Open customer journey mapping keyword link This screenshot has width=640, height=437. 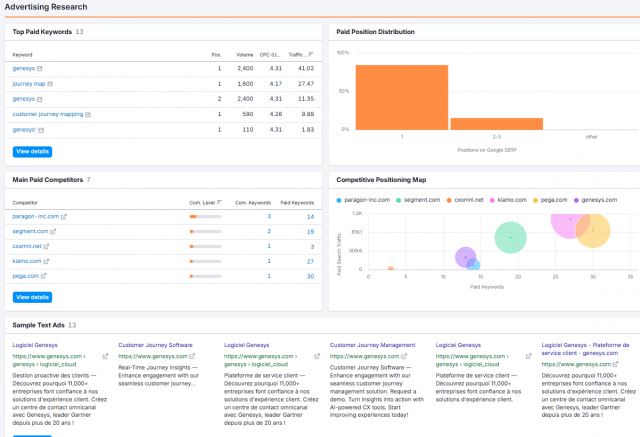coord(48,114)
